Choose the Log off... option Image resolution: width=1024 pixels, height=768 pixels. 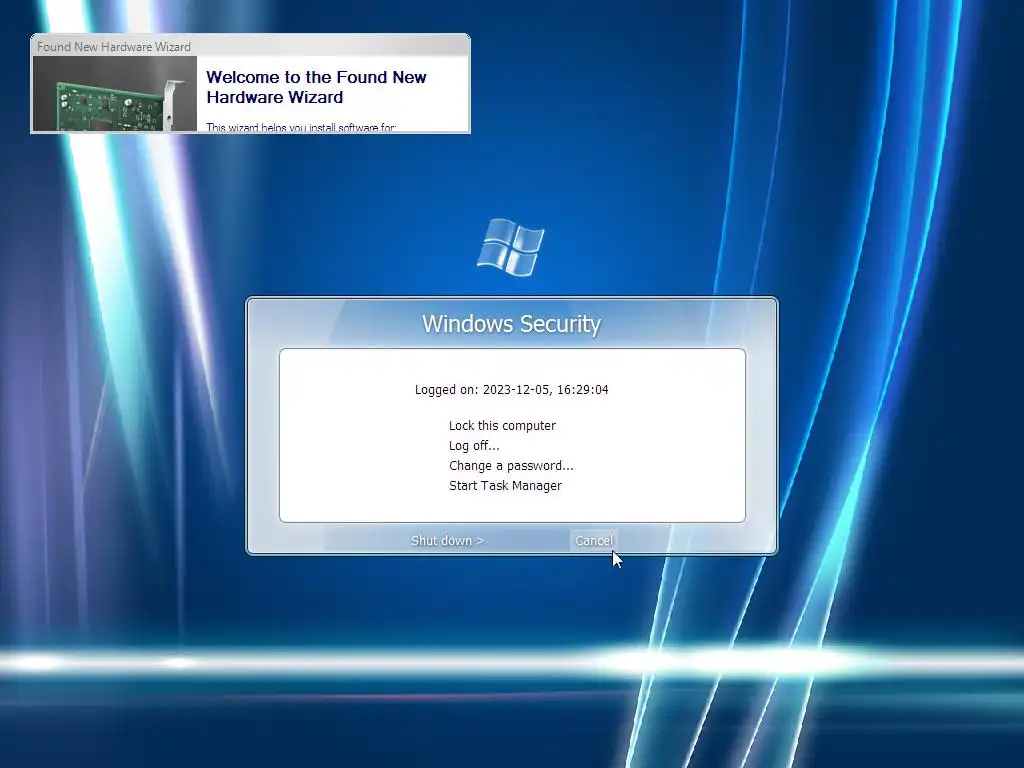click(474, 446)
